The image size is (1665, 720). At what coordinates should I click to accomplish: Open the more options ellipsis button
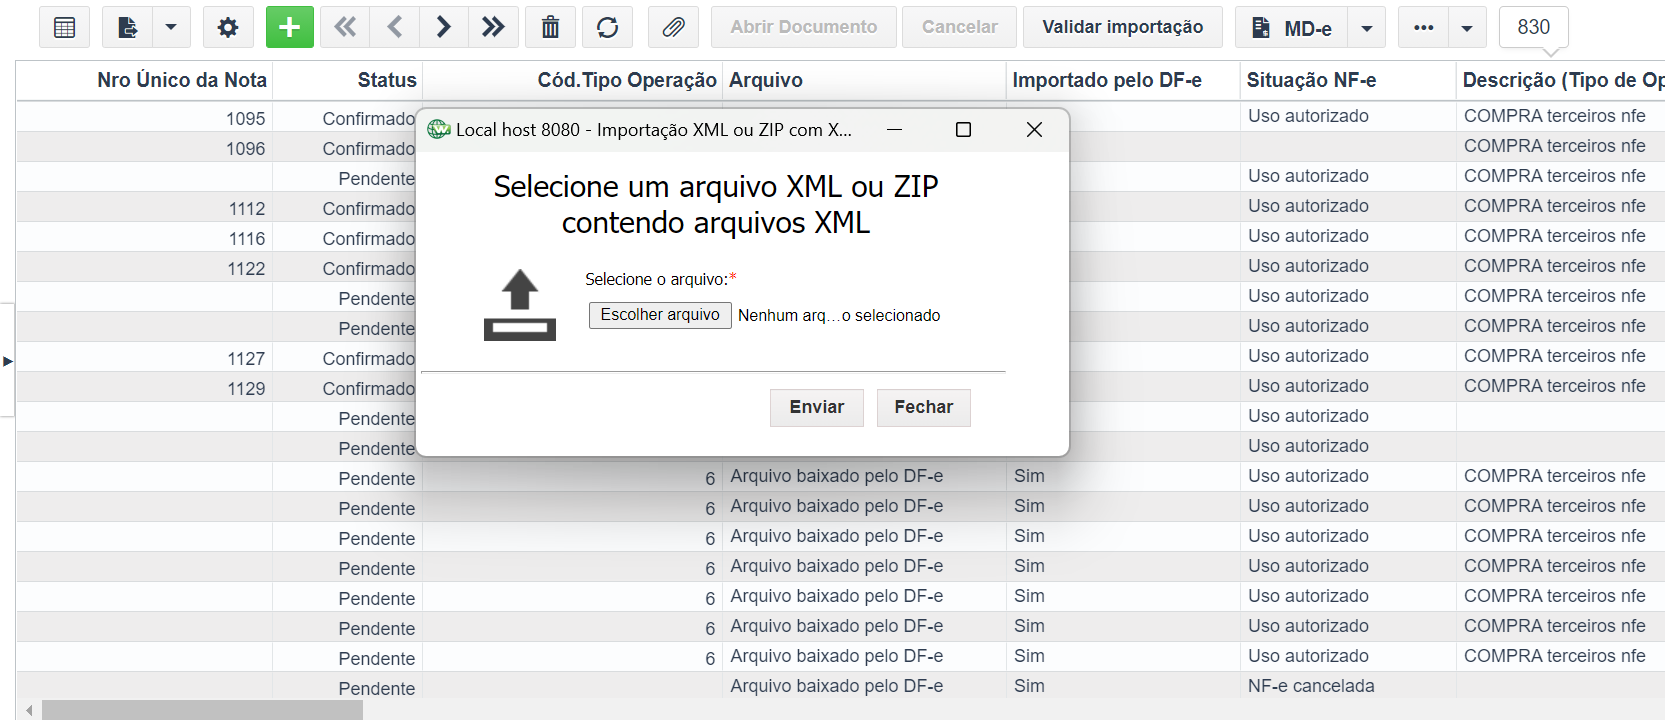coord(1424,28)
